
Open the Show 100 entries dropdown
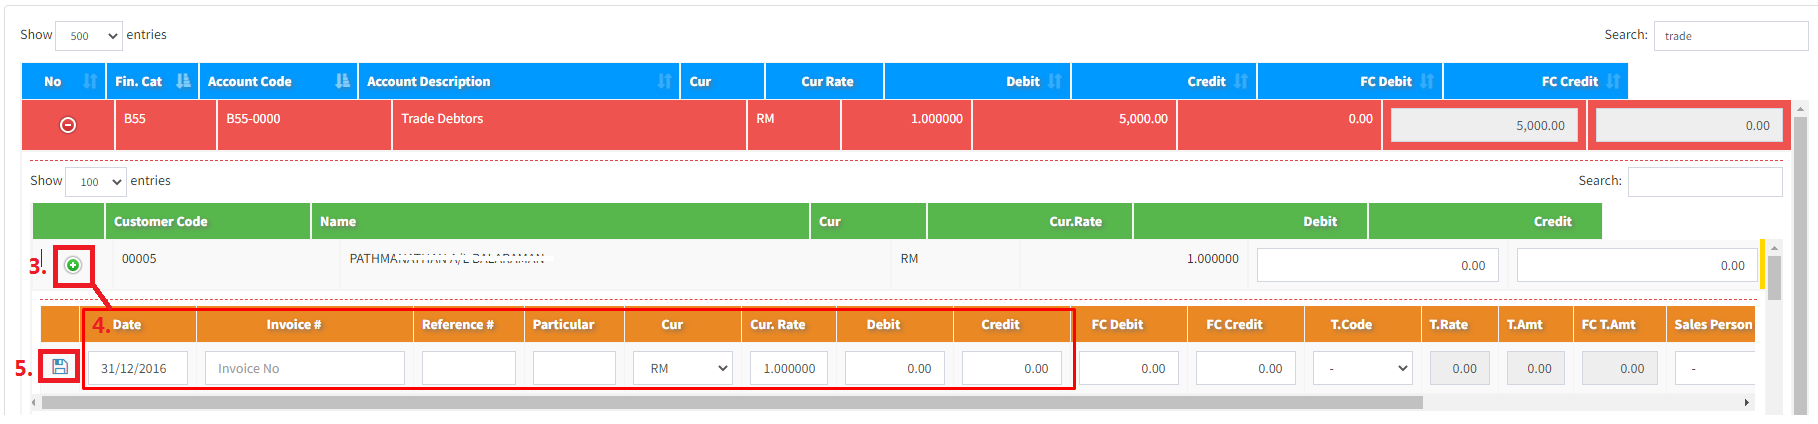[x=96, y=182]
